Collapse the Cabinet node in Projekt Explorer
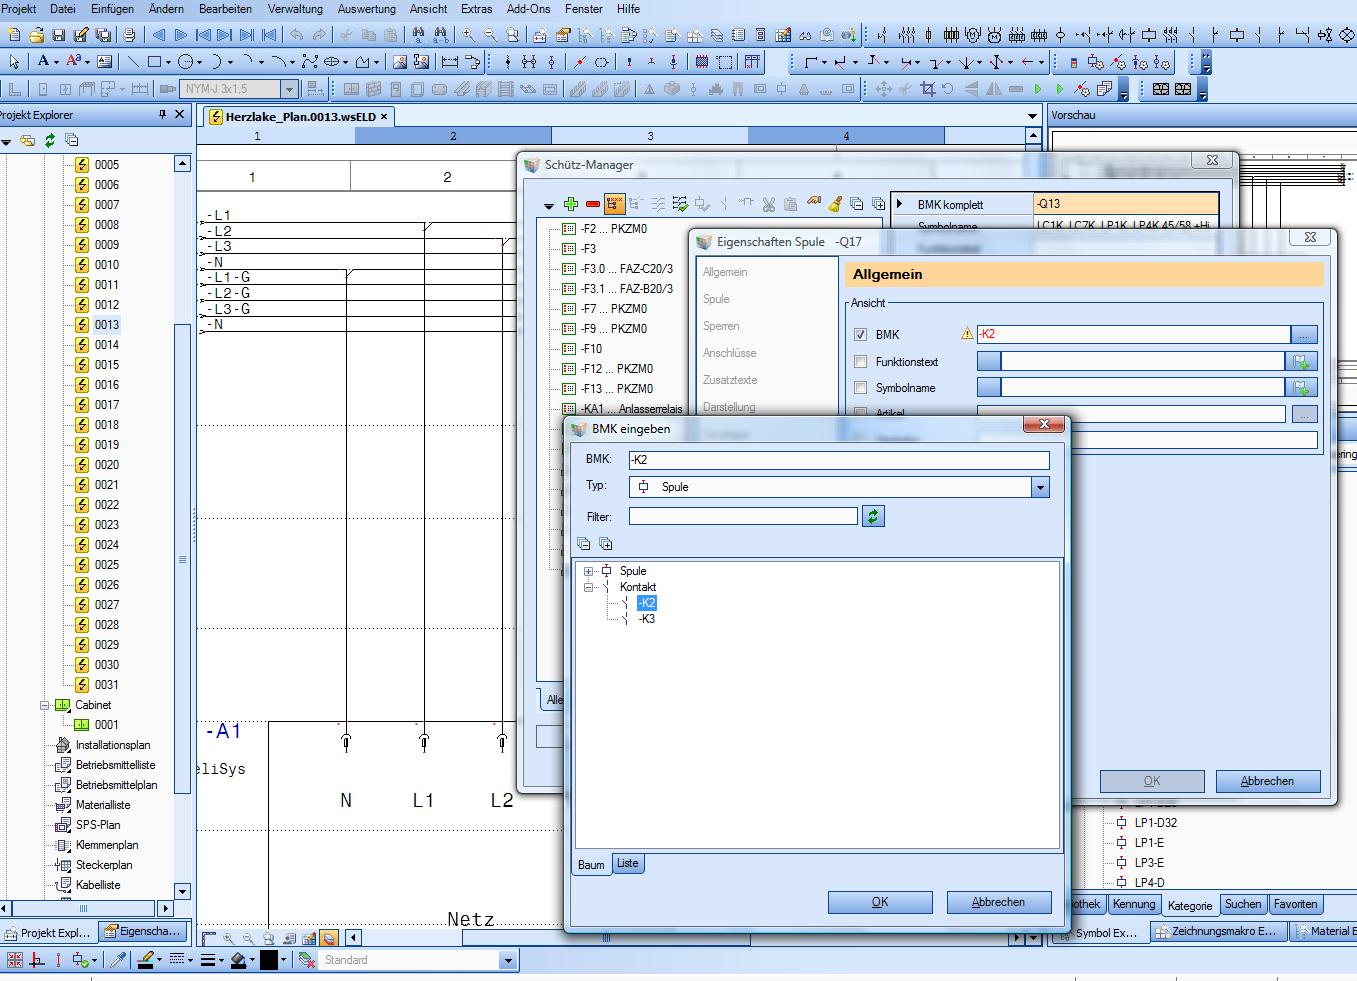Screen dimensions: 1357x981 [45, 705]
